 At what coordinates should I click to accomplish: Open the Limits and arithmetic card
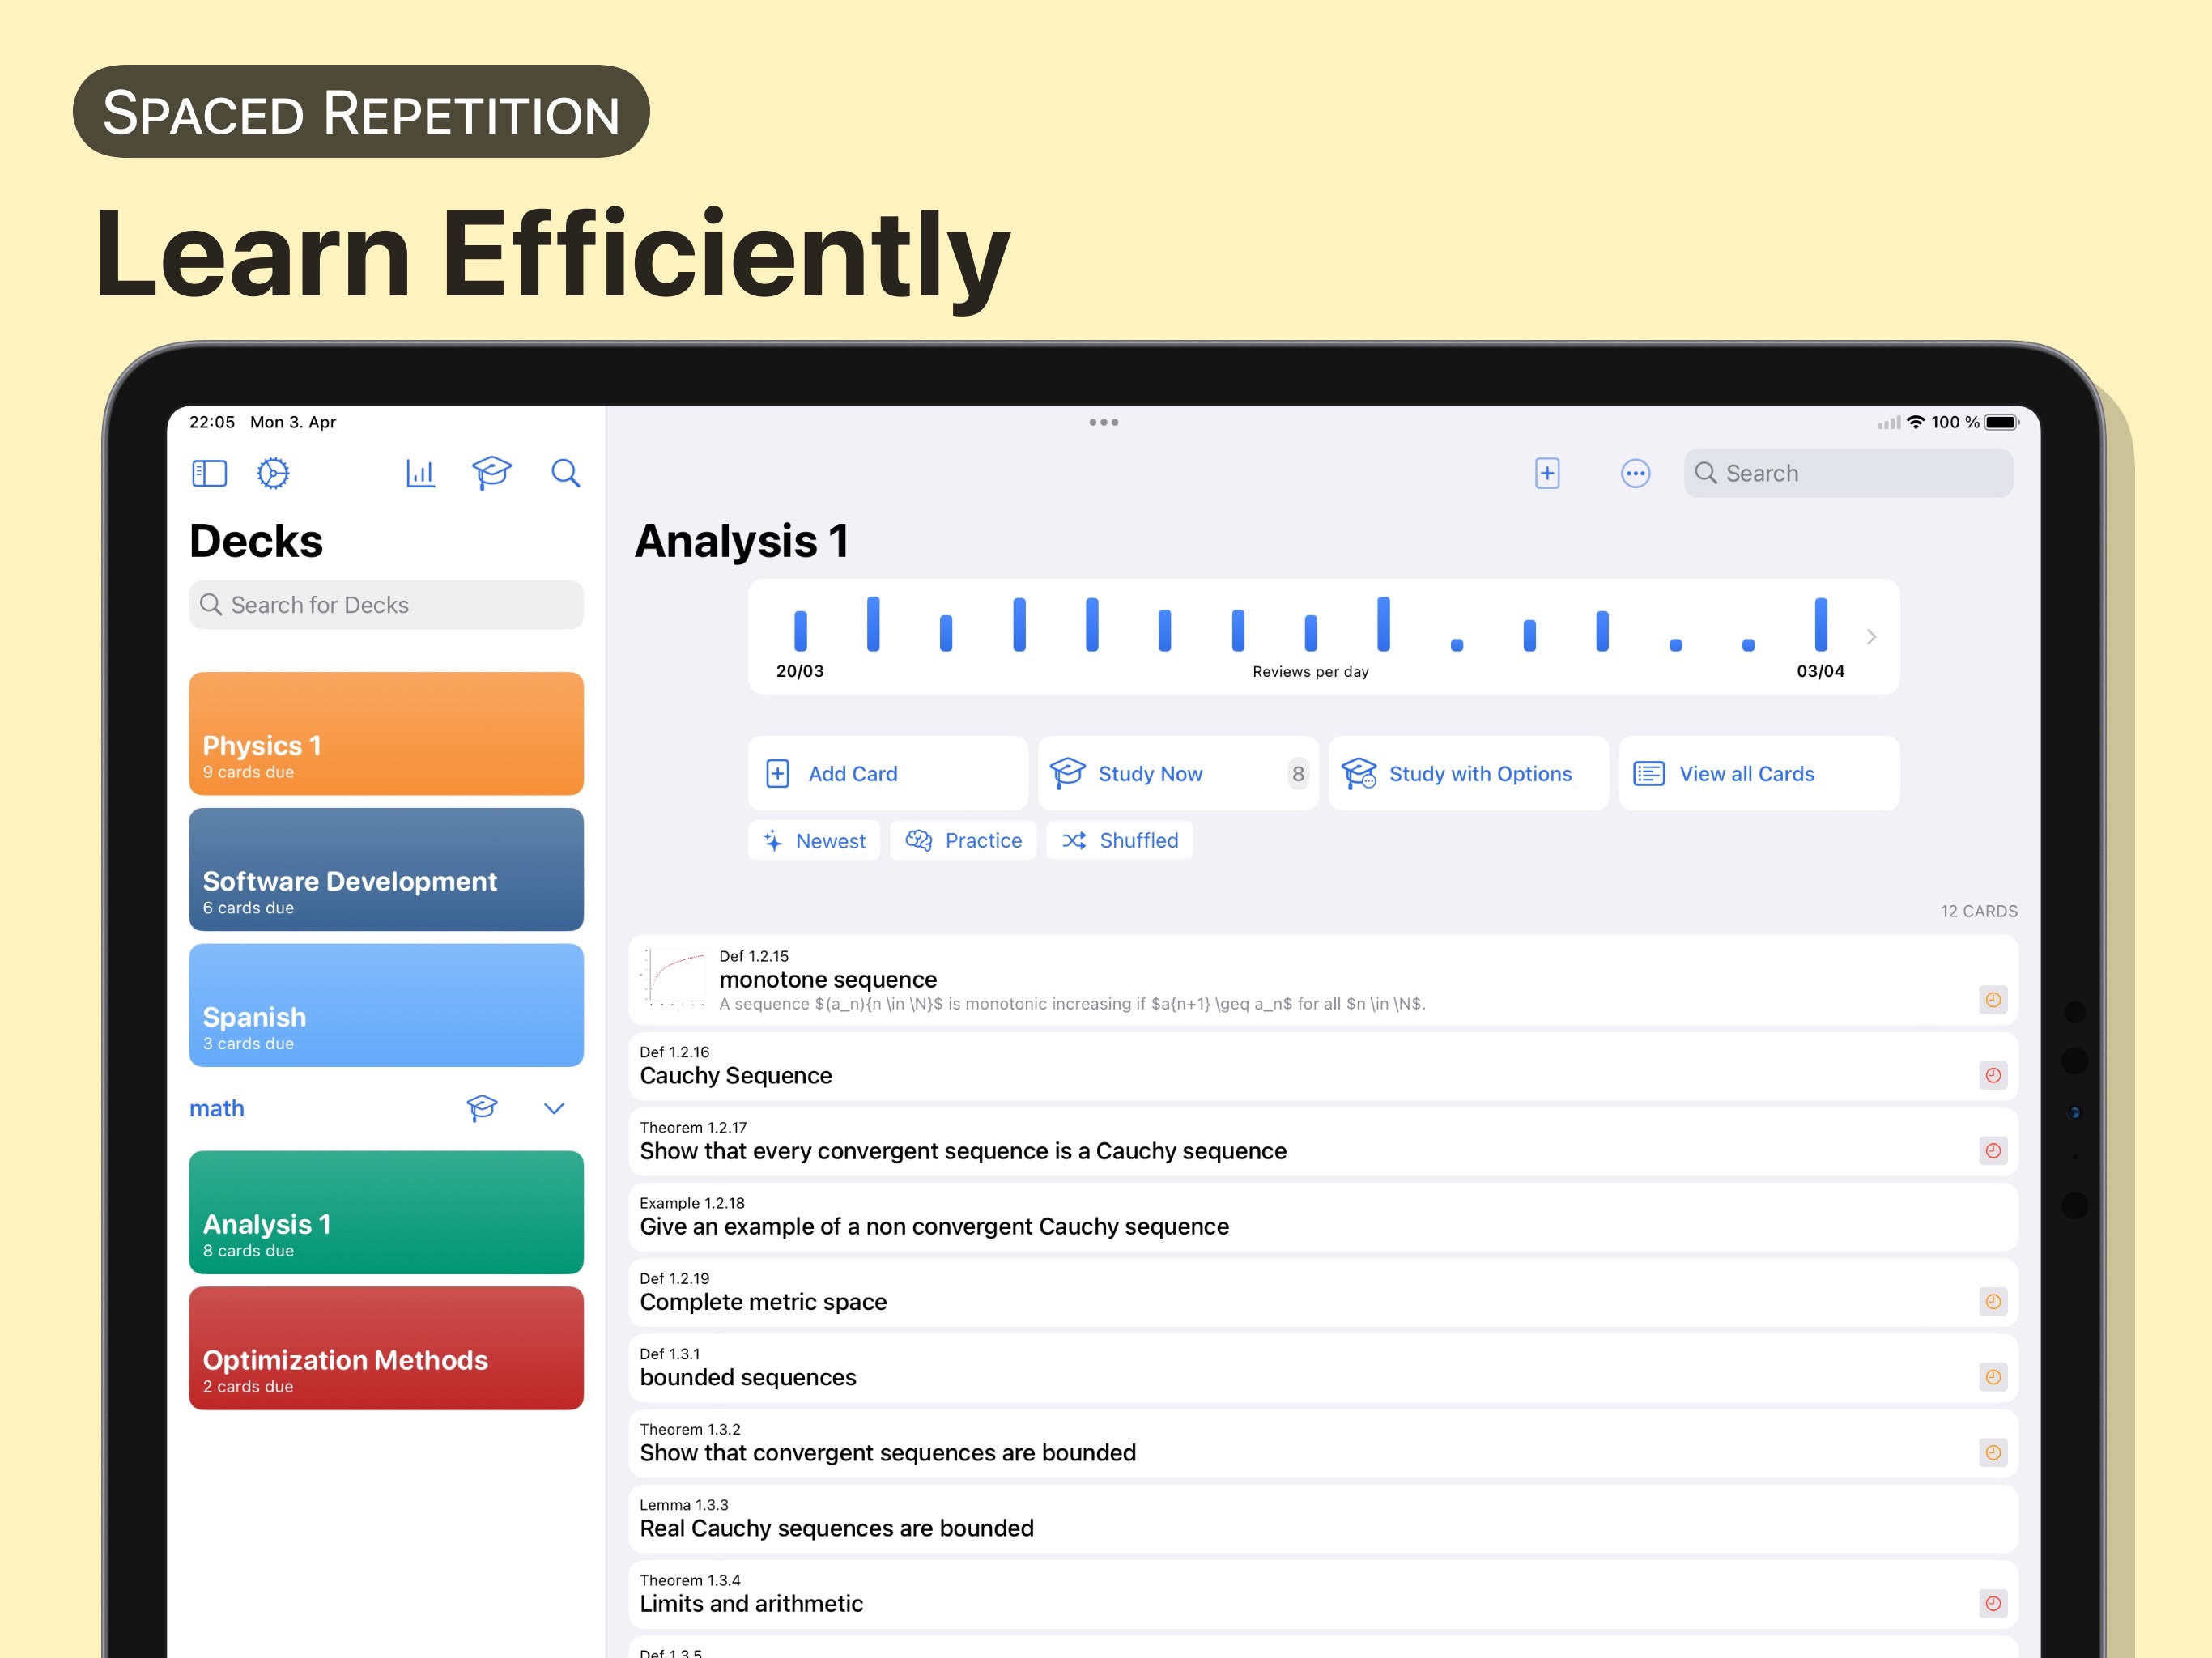click(x=1323, y=1595)
